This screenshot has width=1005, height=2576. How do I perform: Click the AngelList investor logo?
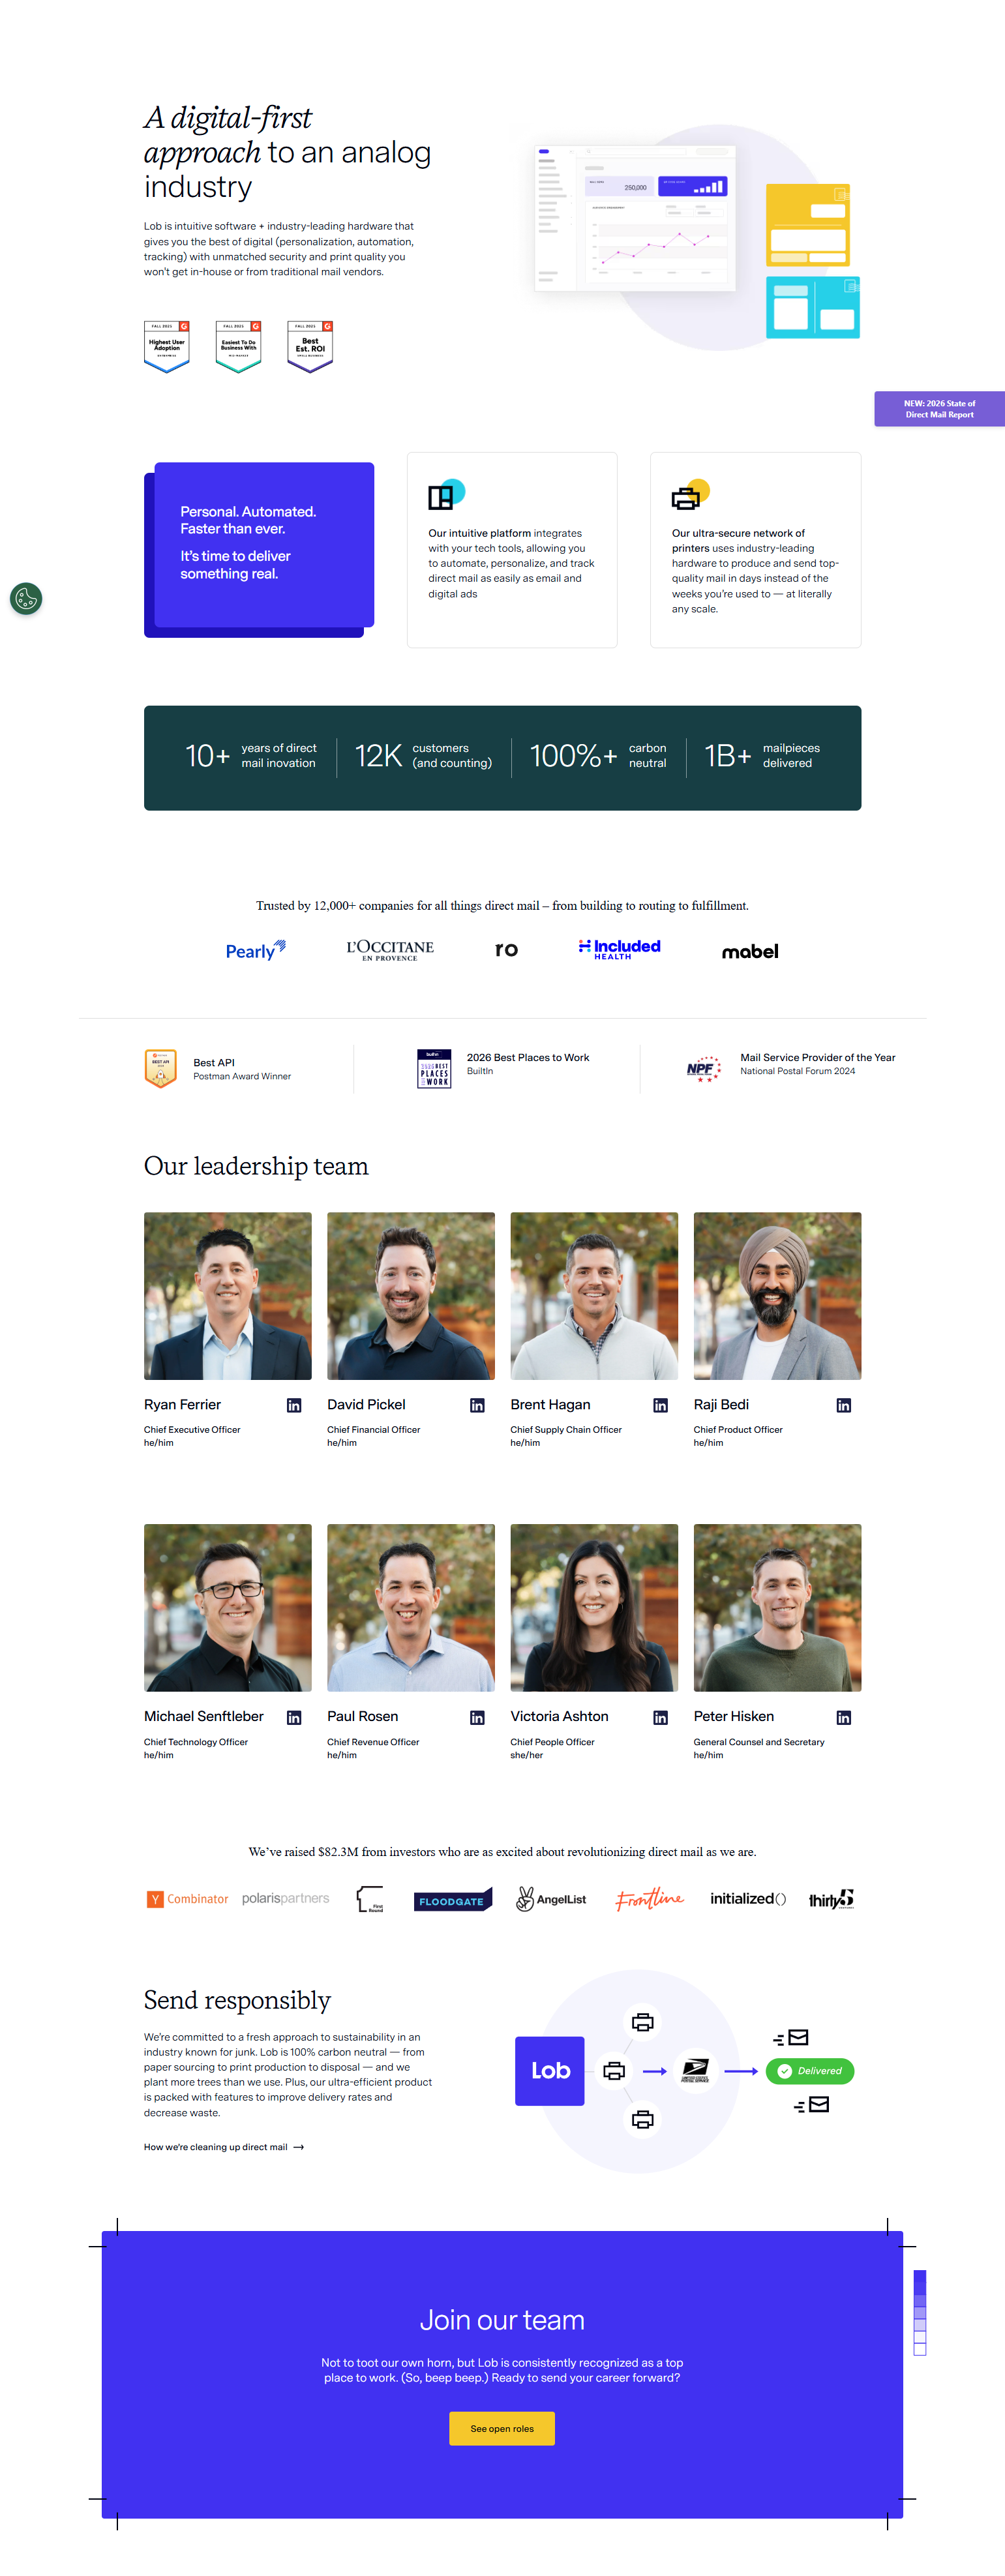pos(551,1899)
